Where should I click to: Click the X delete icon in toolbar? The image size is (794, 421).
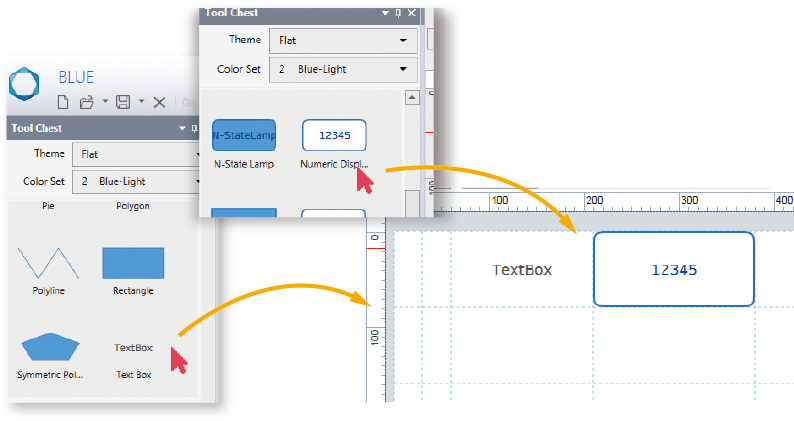(x=159, y=101)
